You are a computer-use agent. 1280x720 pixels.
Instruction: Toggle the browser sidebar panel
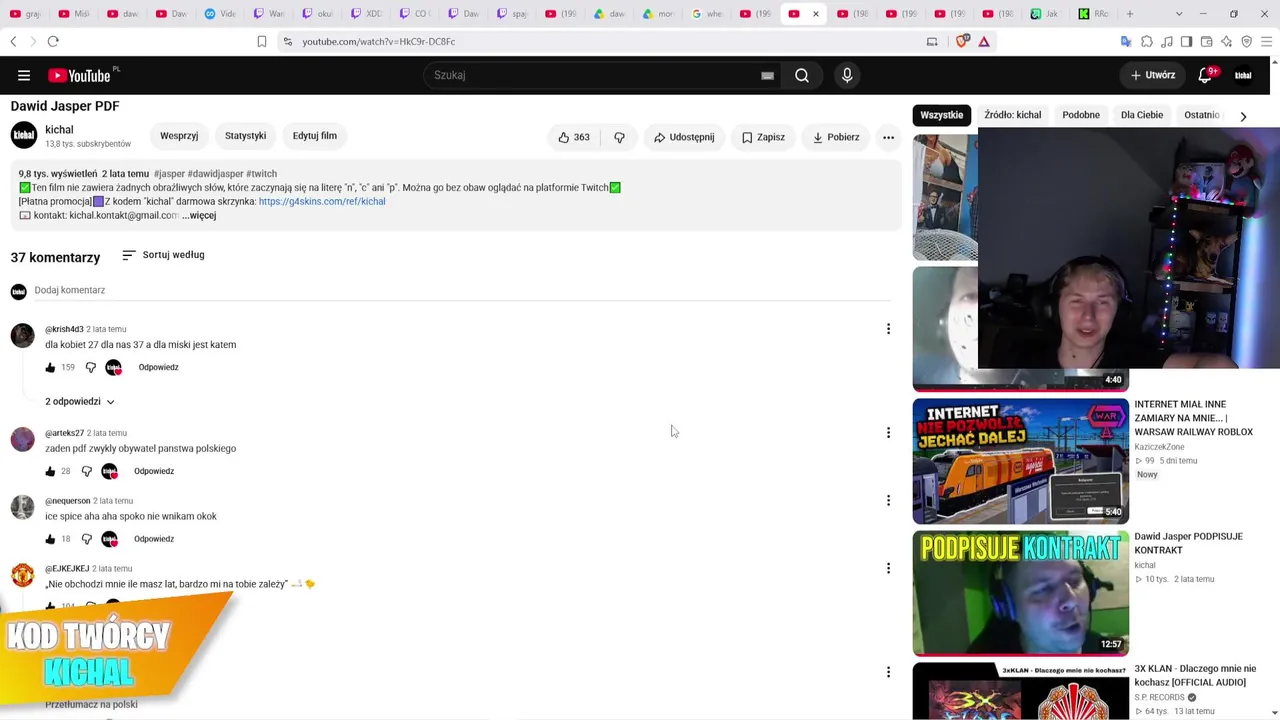[1187, 41]
